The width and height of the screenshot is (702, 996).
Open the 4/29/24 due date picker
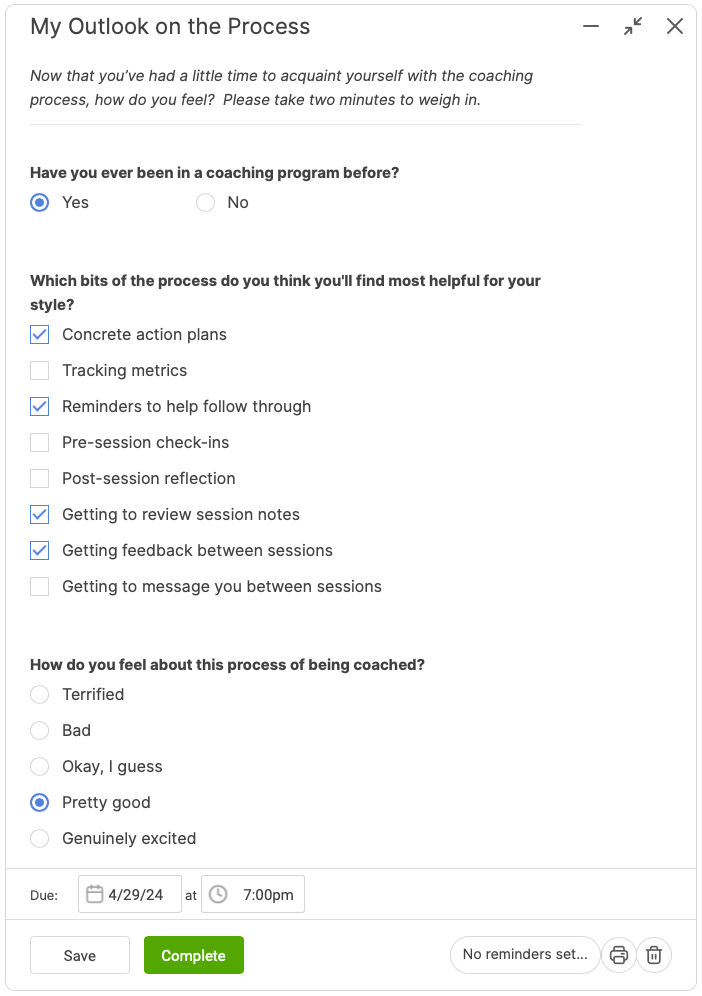coord(130,894)
